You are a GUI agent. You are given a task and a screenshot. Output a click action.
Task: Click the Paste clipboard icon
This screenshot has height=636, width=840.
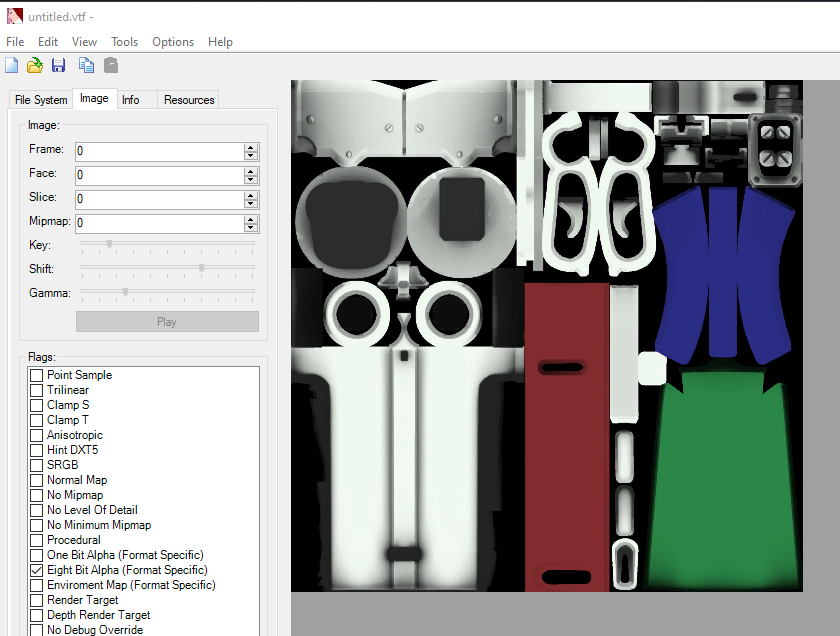pyautogui.click(x=111, y=65)
